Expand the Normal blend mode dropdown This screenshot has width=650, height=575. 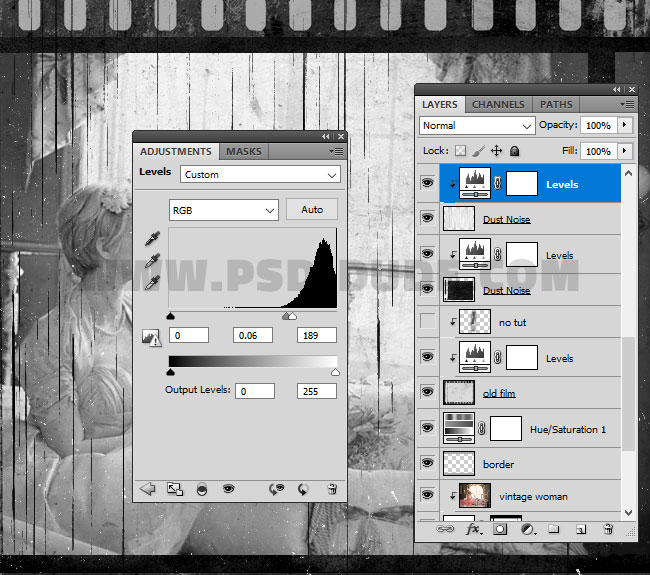coord(477,126)
